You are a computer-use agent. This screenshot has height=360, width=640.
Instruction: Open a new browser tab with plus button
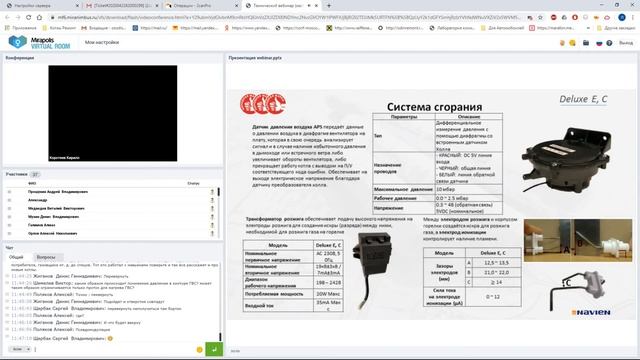(329, 6)
